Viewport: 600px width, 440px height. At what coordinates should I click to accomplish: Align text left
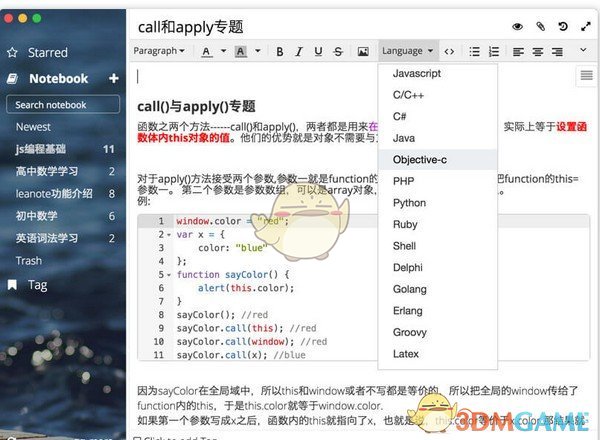point(518,51)
